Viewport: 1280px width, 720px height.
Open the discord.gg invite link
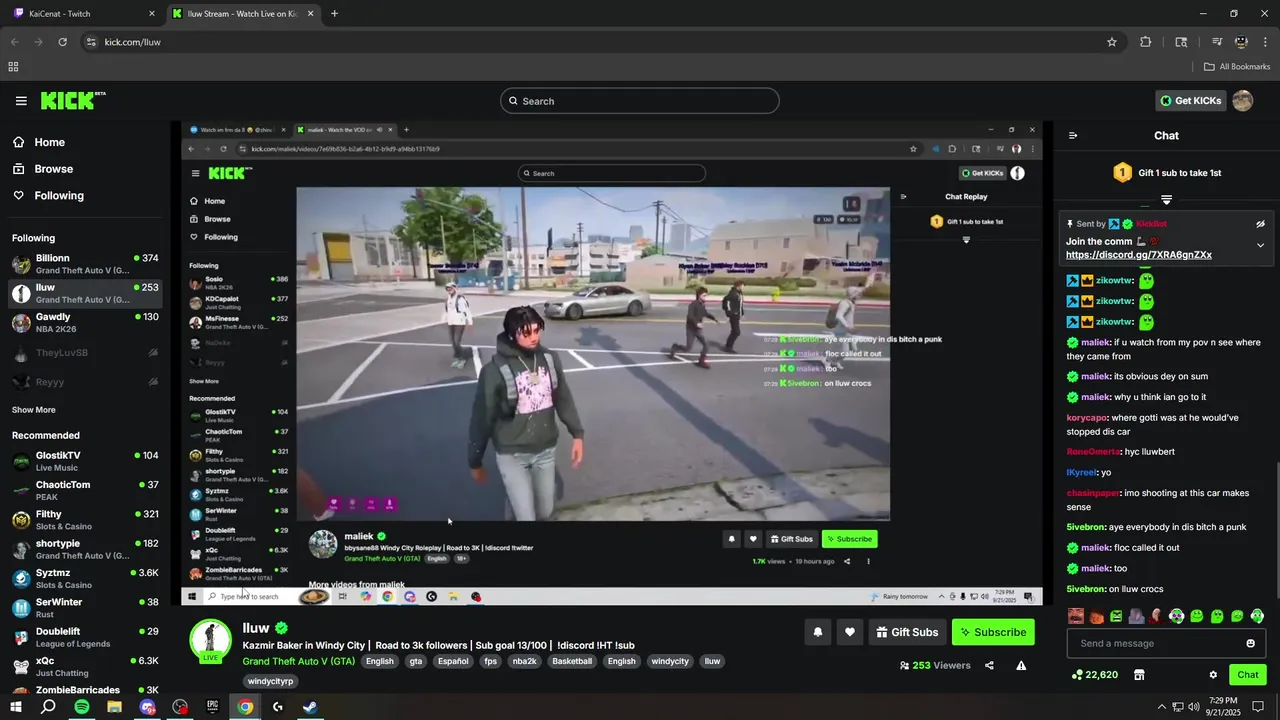[1139, 255]
